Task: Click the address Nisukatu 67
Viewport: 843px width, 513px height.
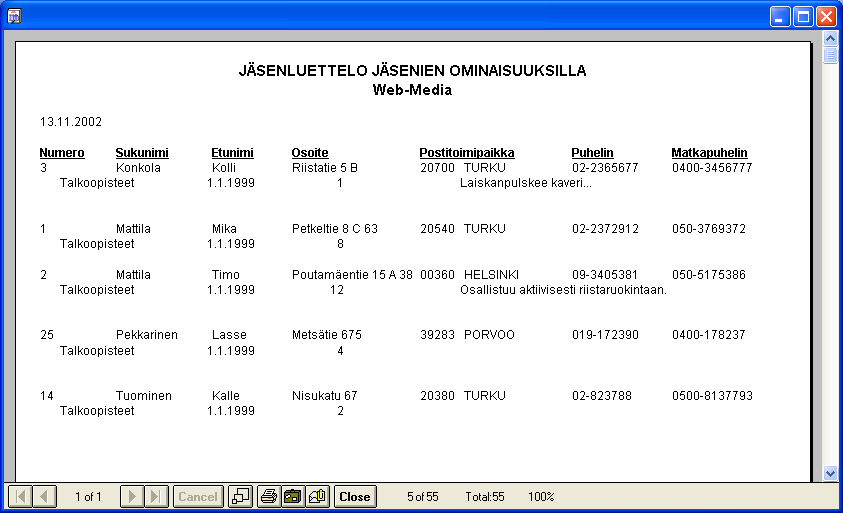Action: click(x=325, y=396)
